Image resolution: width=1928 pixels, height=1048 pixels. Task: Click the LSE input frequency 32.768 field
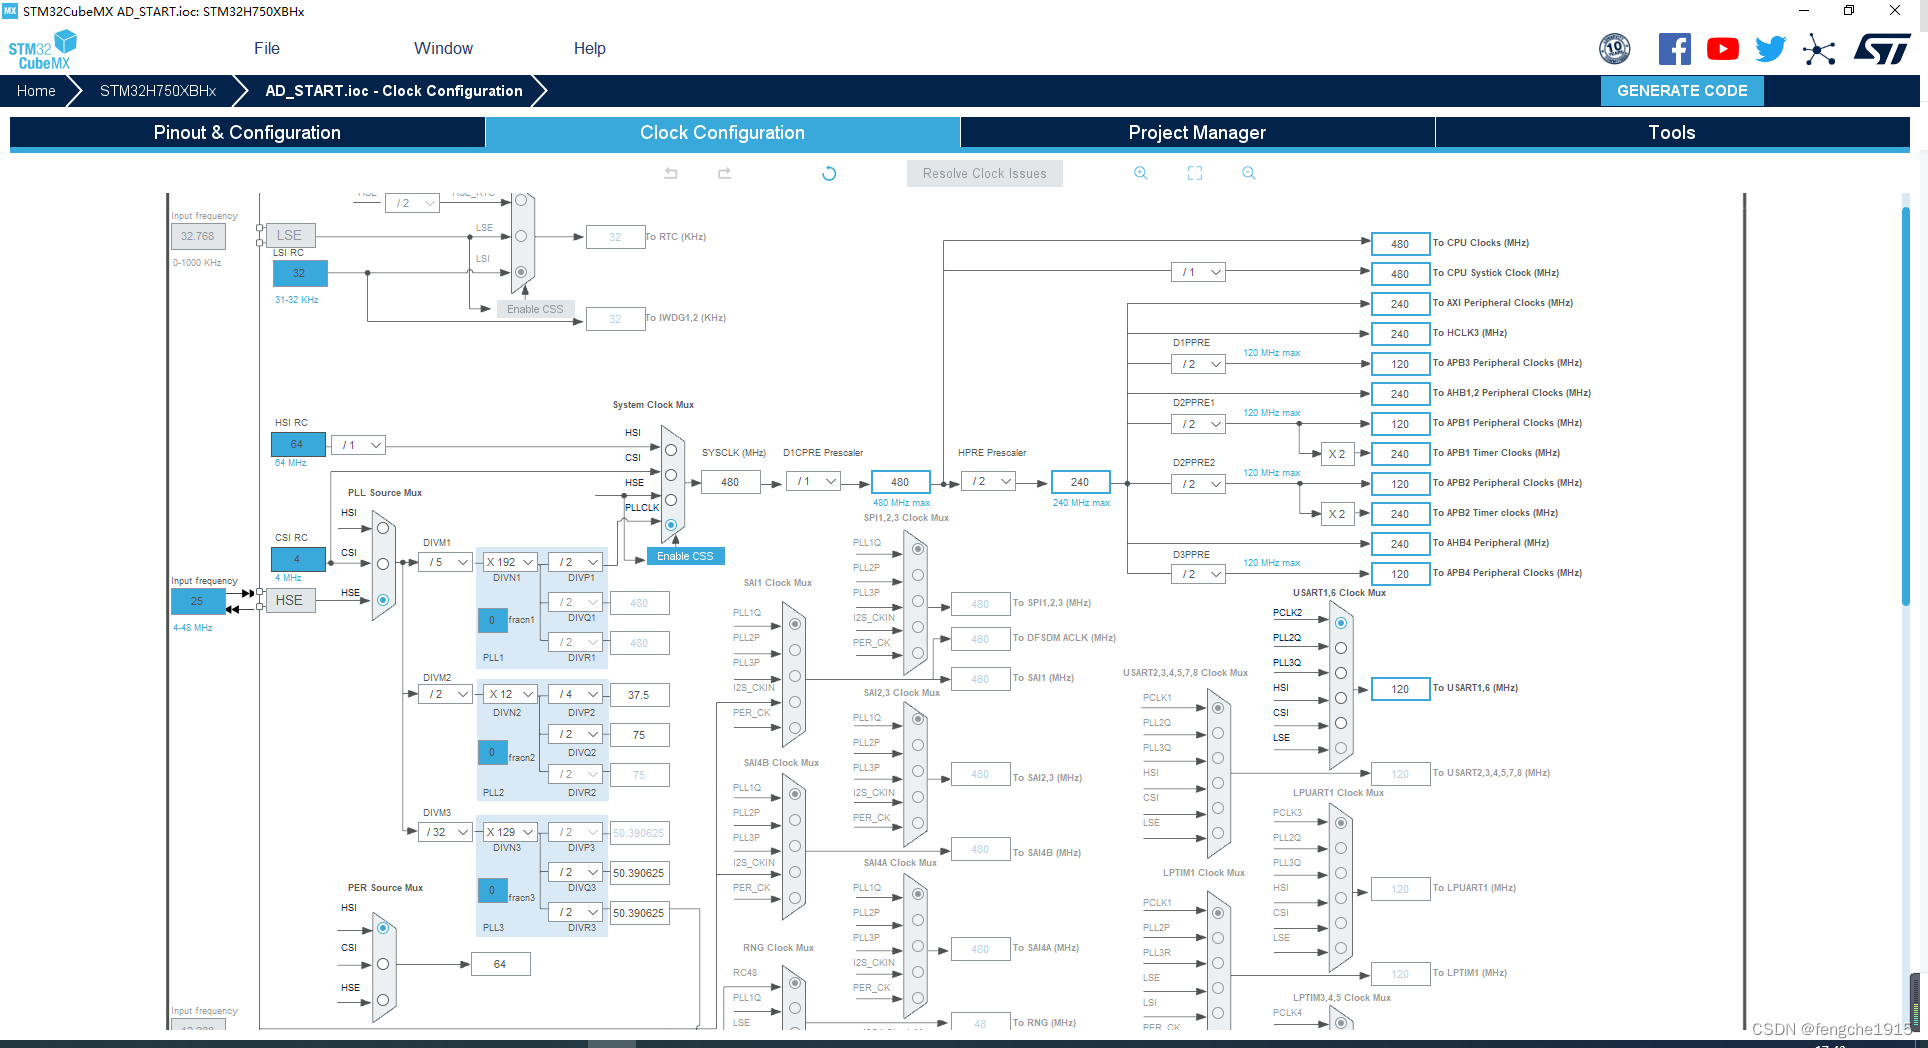pos(198,236)
